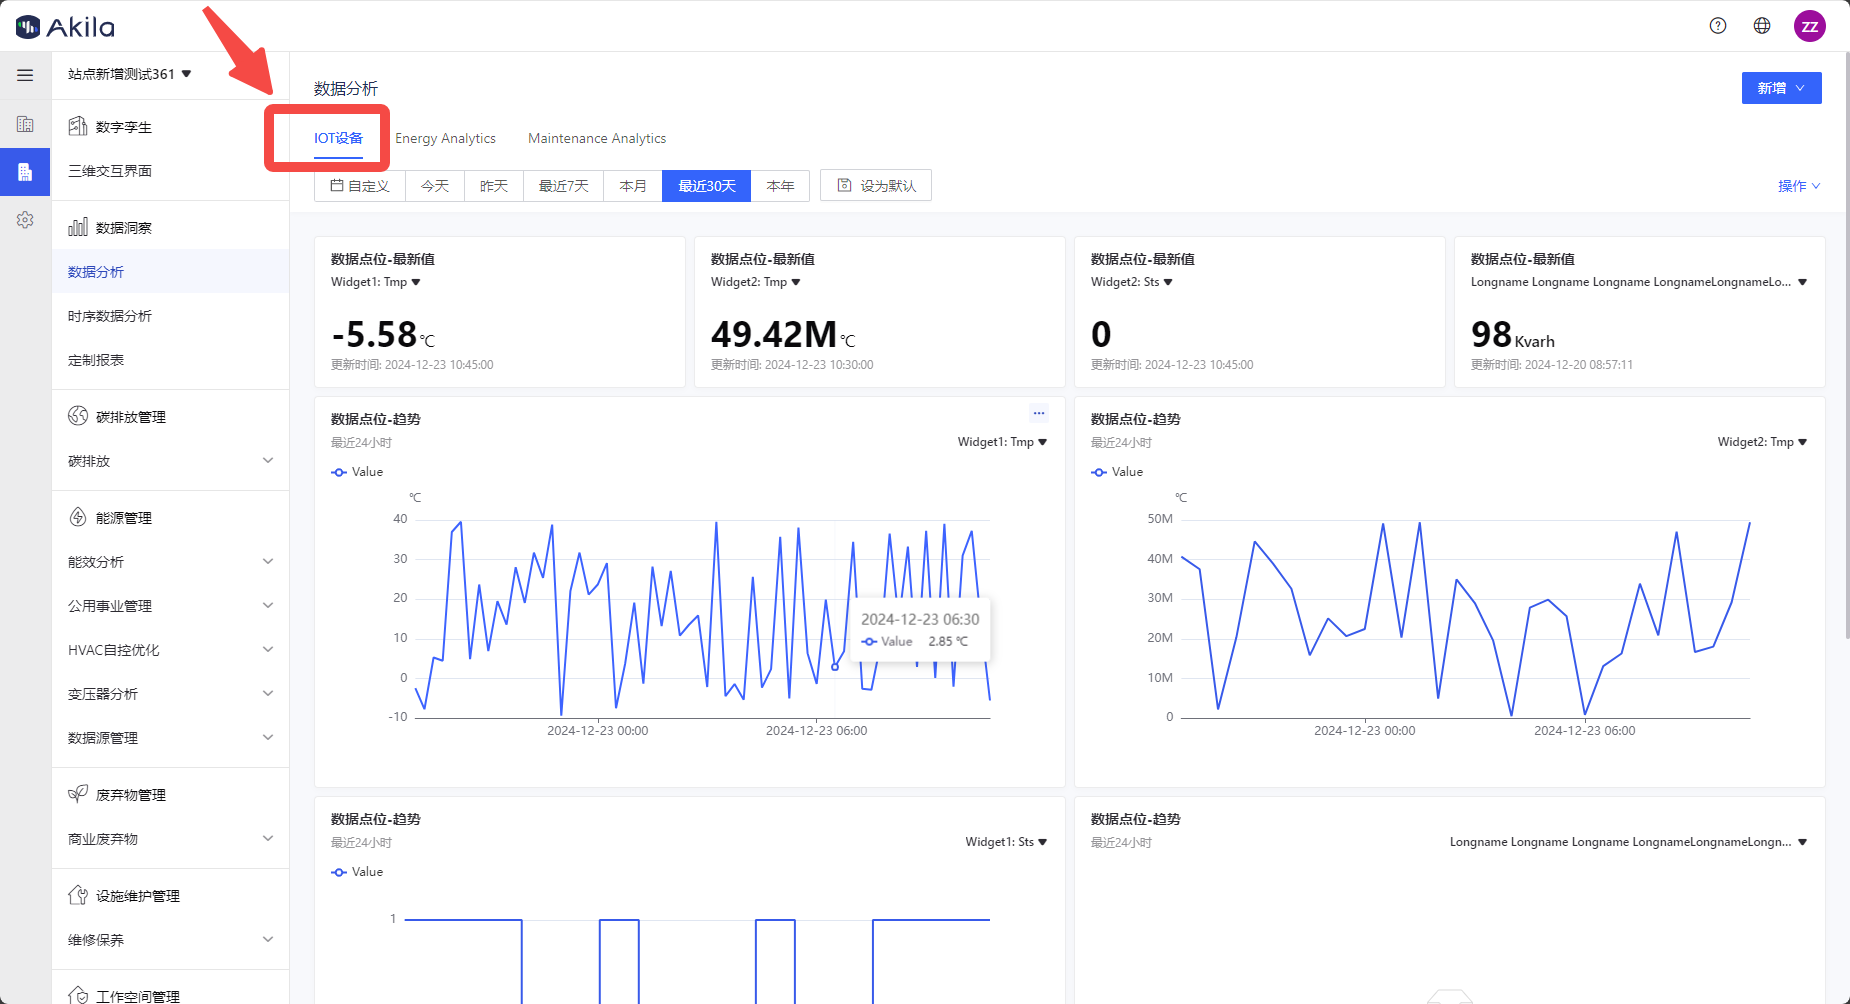The image size is (1850, 1004).
Task: Expand the 商业废弃物 menu
Action: (x=170, y=839)
